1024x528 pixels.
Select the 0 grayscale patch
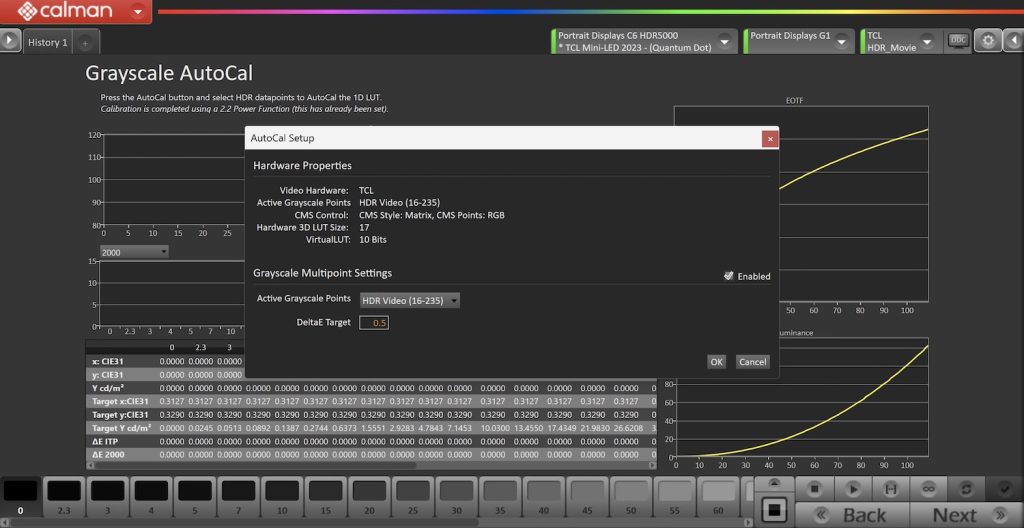pos(20,497)
